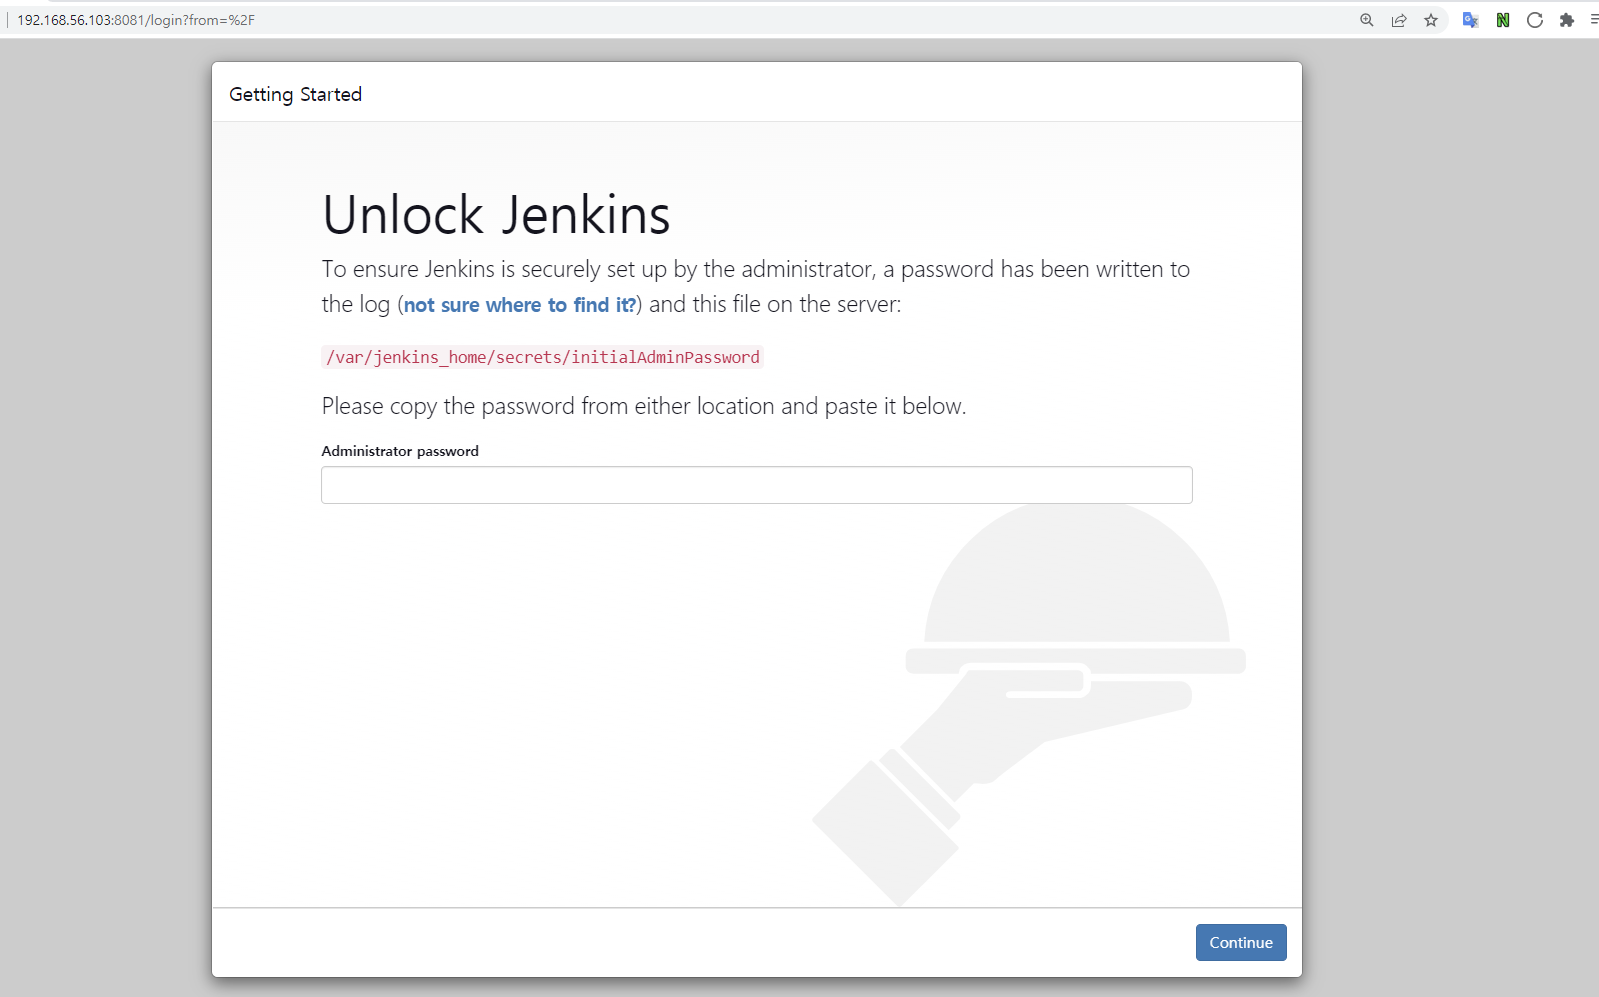Click the Administrator password label
This screenshot has width=1599, height=997.
[400, 451]
